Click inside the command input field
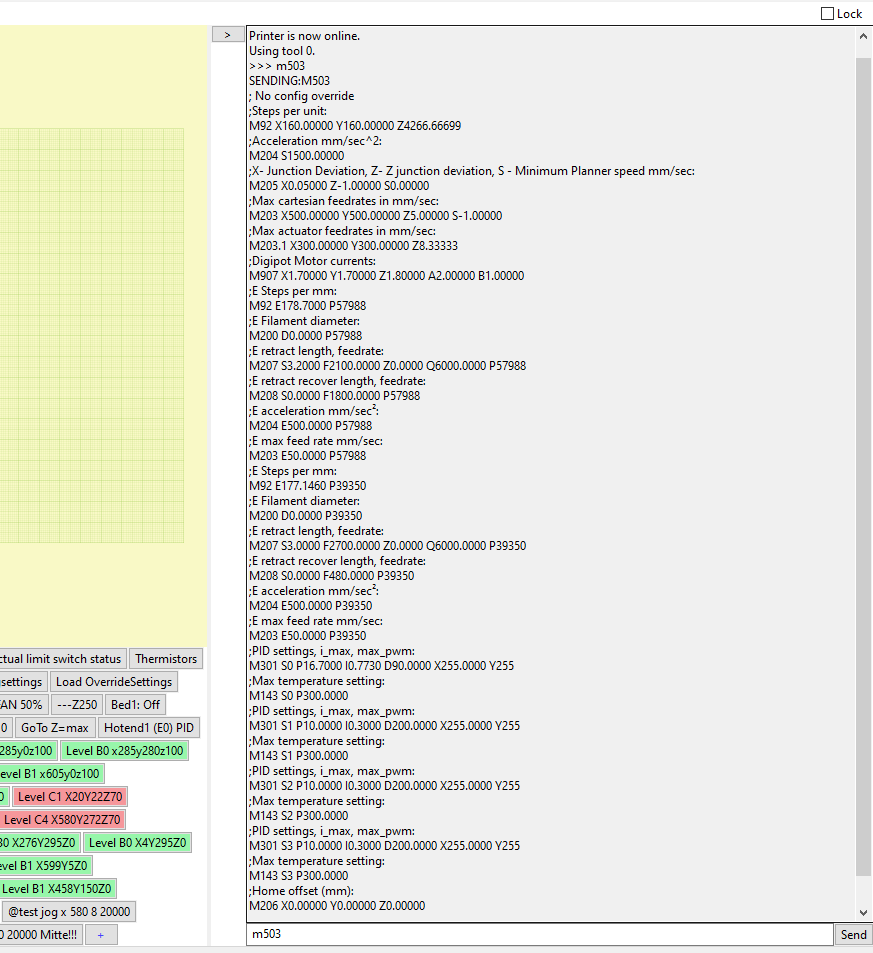This screenshot has height=953, width=873. tap(540, 934)
